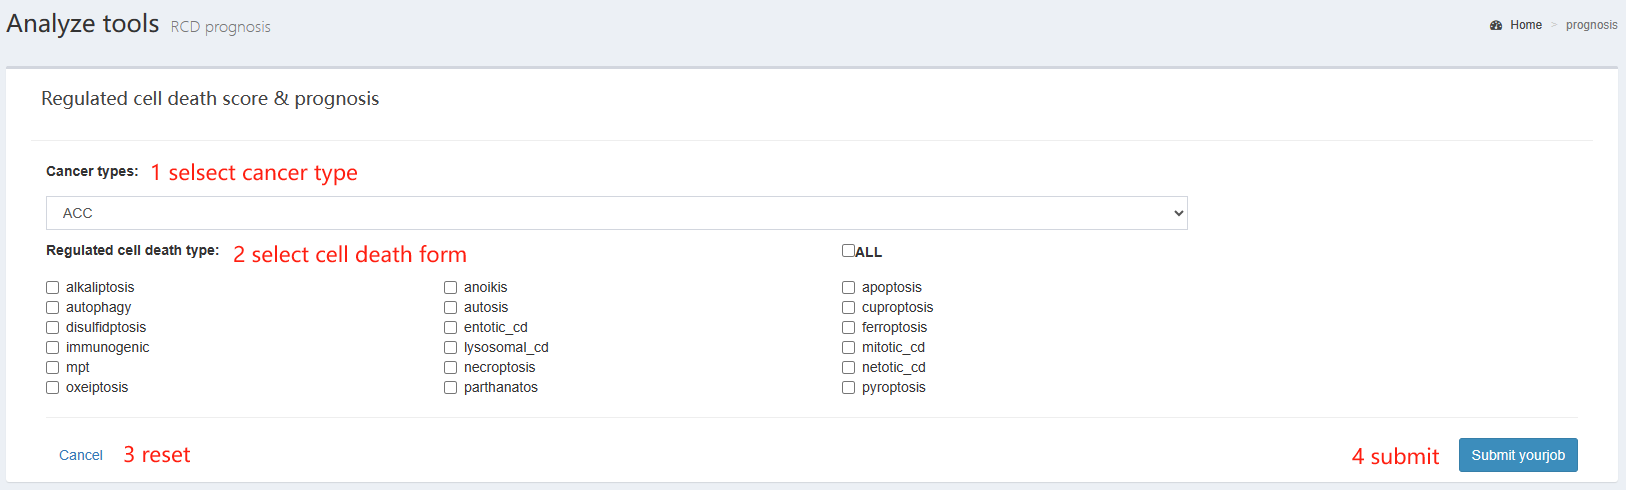Screen dimensions: 1626x490
Task: Select the apoptosis checkbox
Action: [x=848, y=287]
